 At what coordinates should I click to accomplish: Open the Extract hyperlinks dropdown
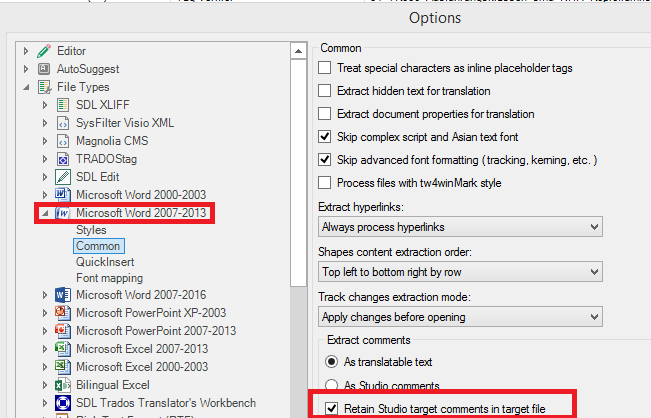[460, 227]
